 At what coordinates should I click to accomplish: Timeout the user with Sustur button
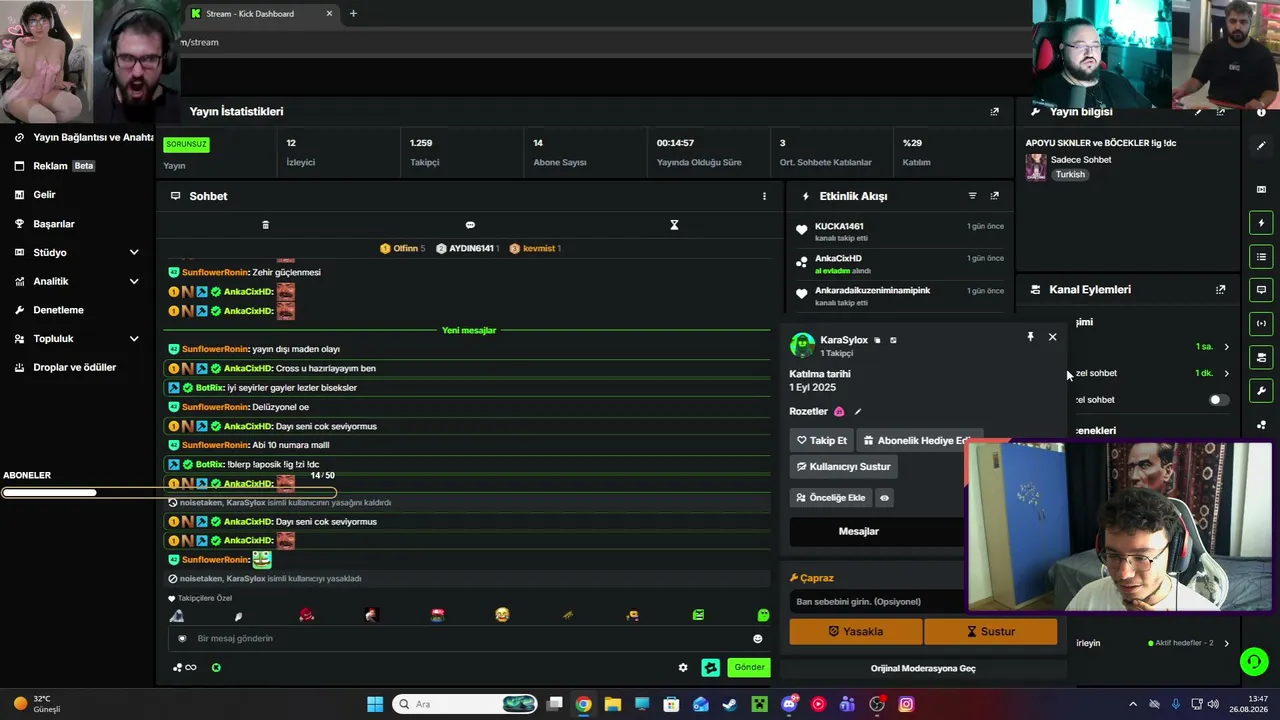[x=990, y=631]
